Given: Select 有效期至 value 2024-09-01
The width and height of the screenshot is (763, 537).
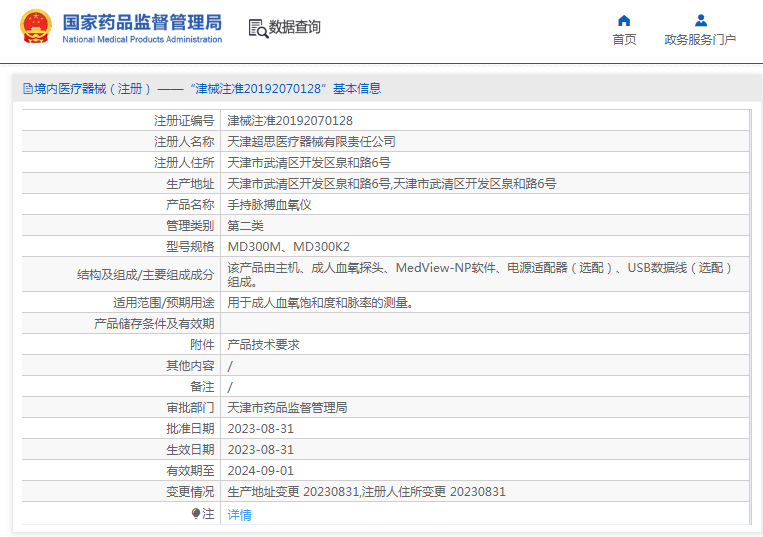Looking at the screenshot, I should [261, 470].
